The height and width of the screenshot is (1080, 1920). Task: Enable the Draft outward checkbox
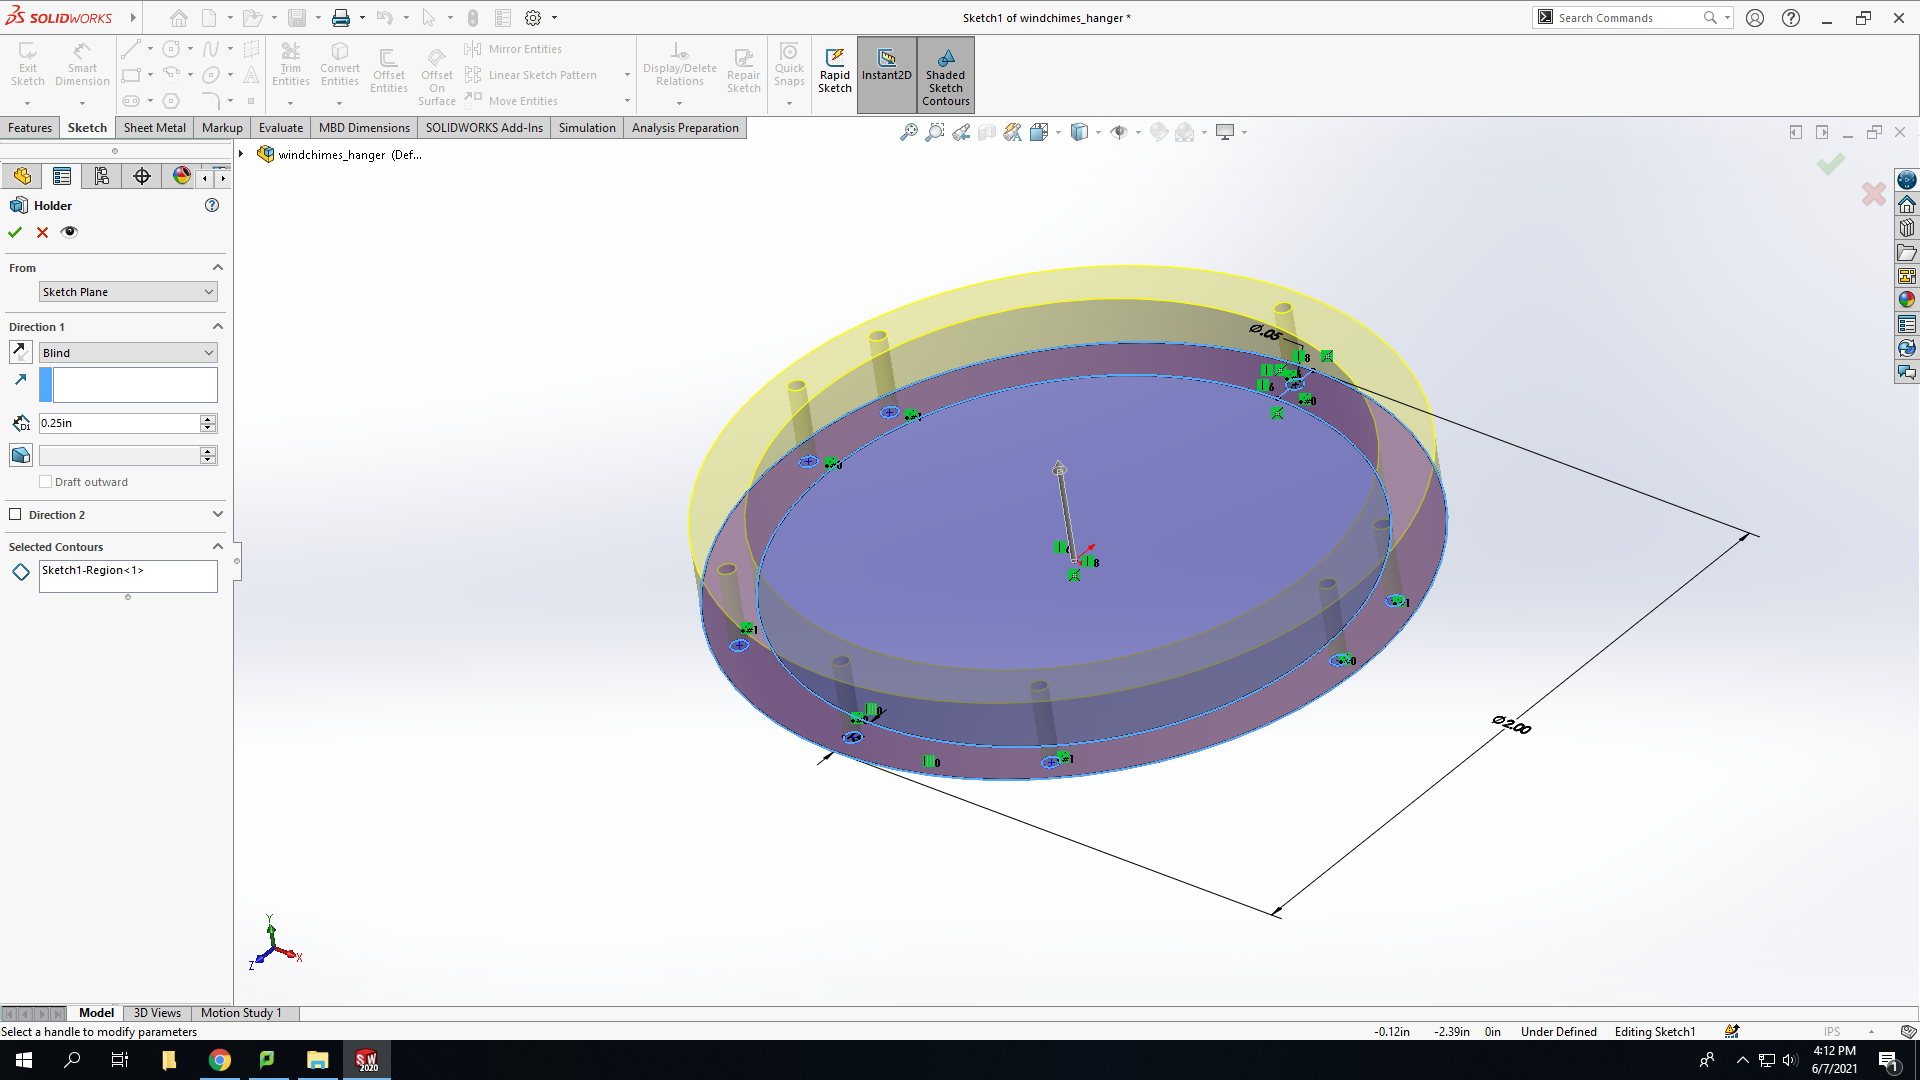[x=45, y=482]
